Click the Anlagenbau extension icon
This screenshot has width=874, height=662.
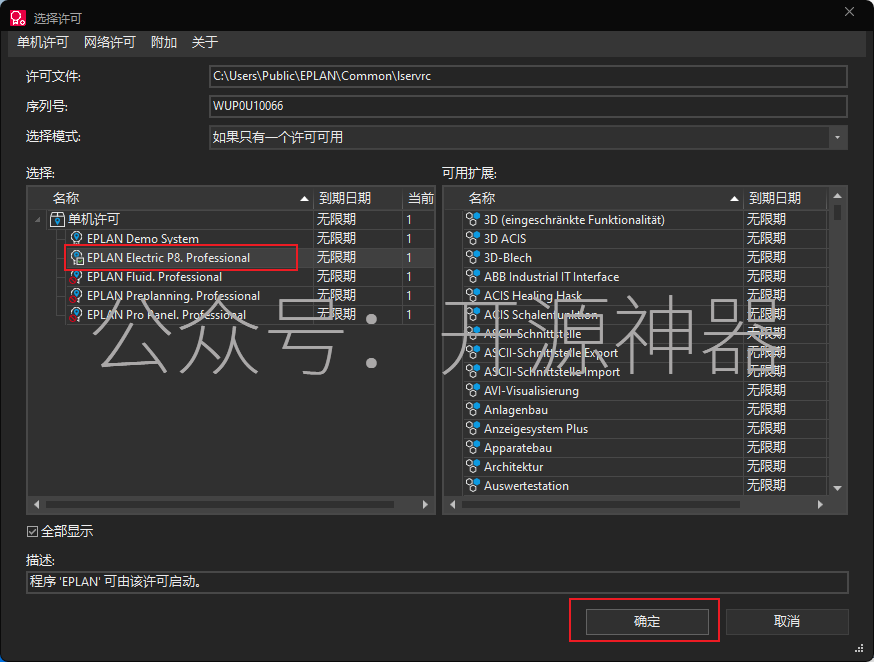coord(473,409)
